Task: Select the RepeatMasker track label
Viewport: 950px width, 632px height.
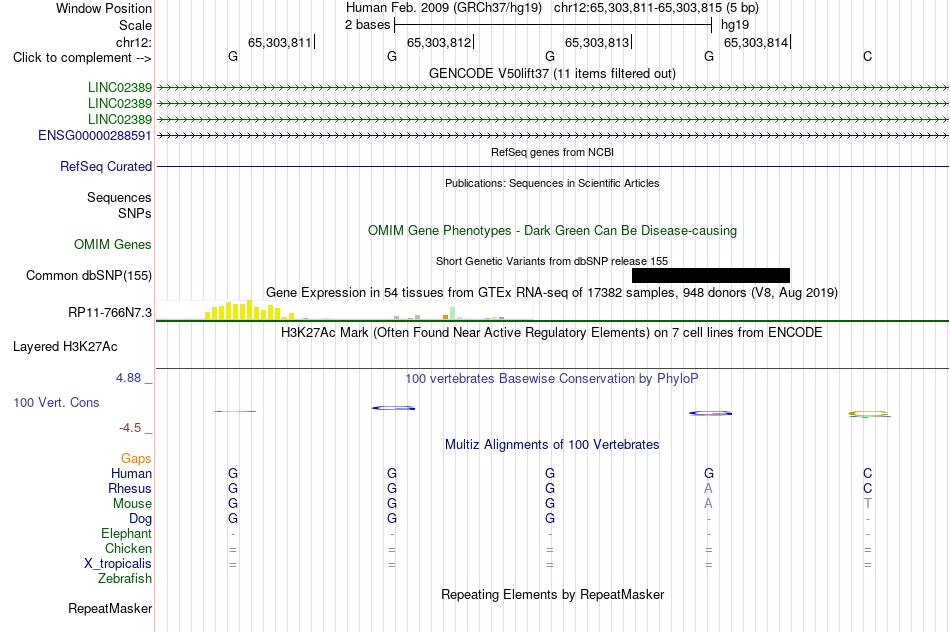Action: 110,608
